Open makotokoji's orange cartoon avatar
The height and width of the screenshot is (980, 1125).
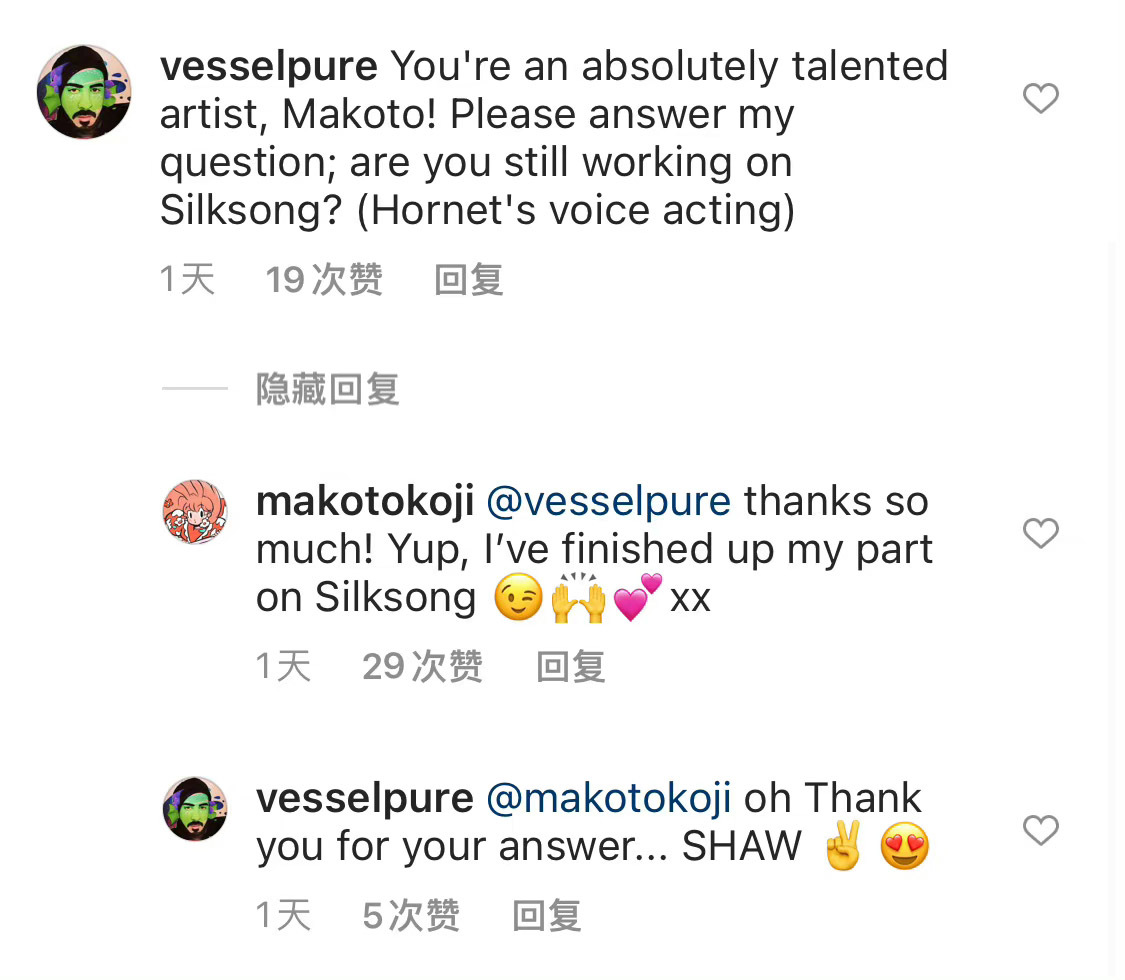click(195, 512)
